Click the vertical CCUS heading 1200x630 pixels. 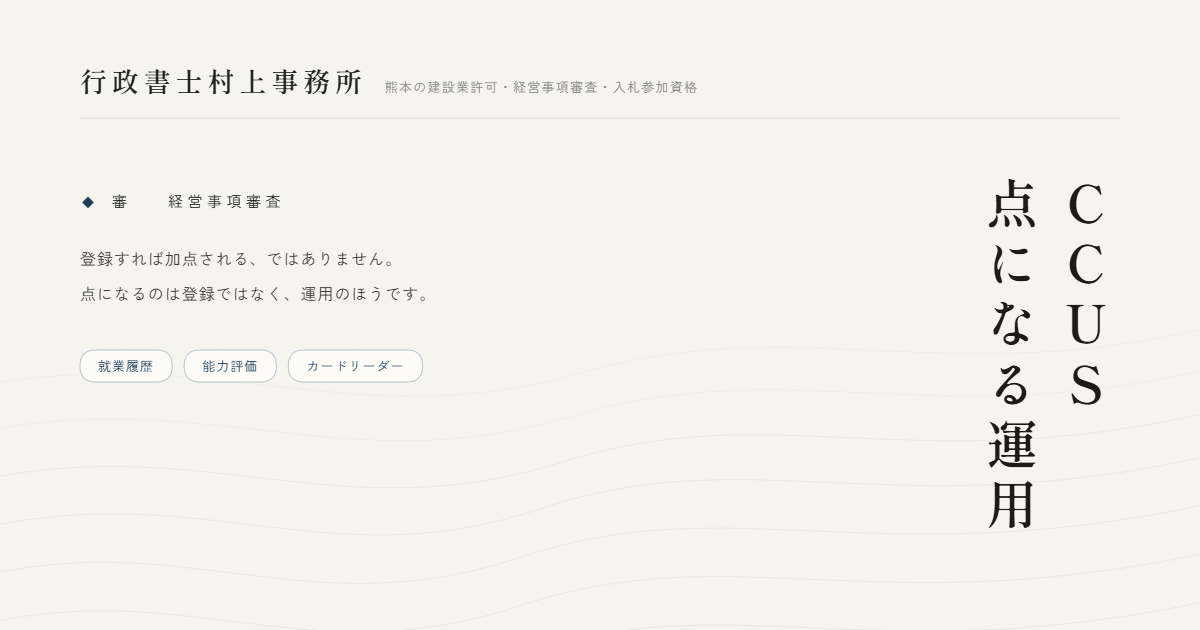[x=1086, y=295]
